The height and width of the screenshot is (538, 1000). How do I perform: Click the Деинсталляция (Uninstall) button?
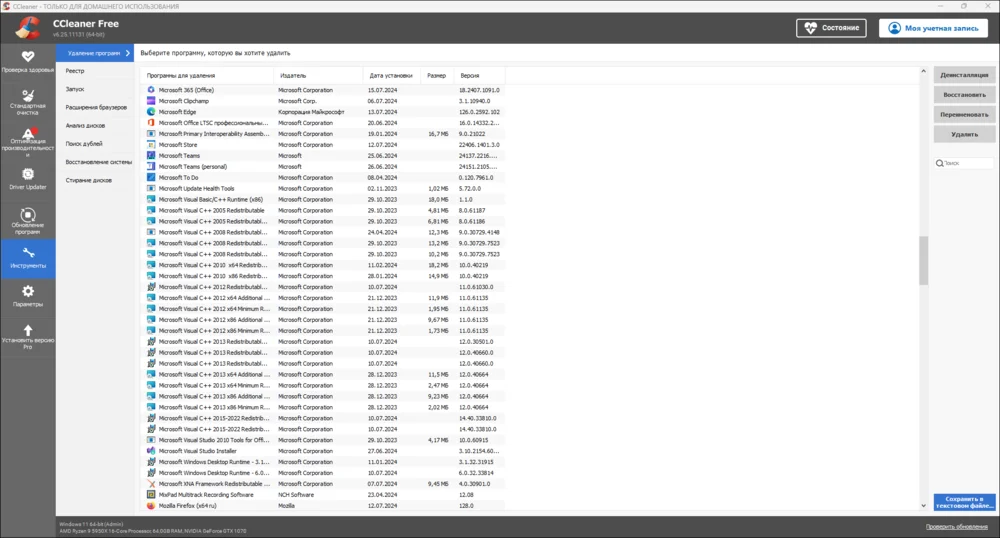pos(964,75)
